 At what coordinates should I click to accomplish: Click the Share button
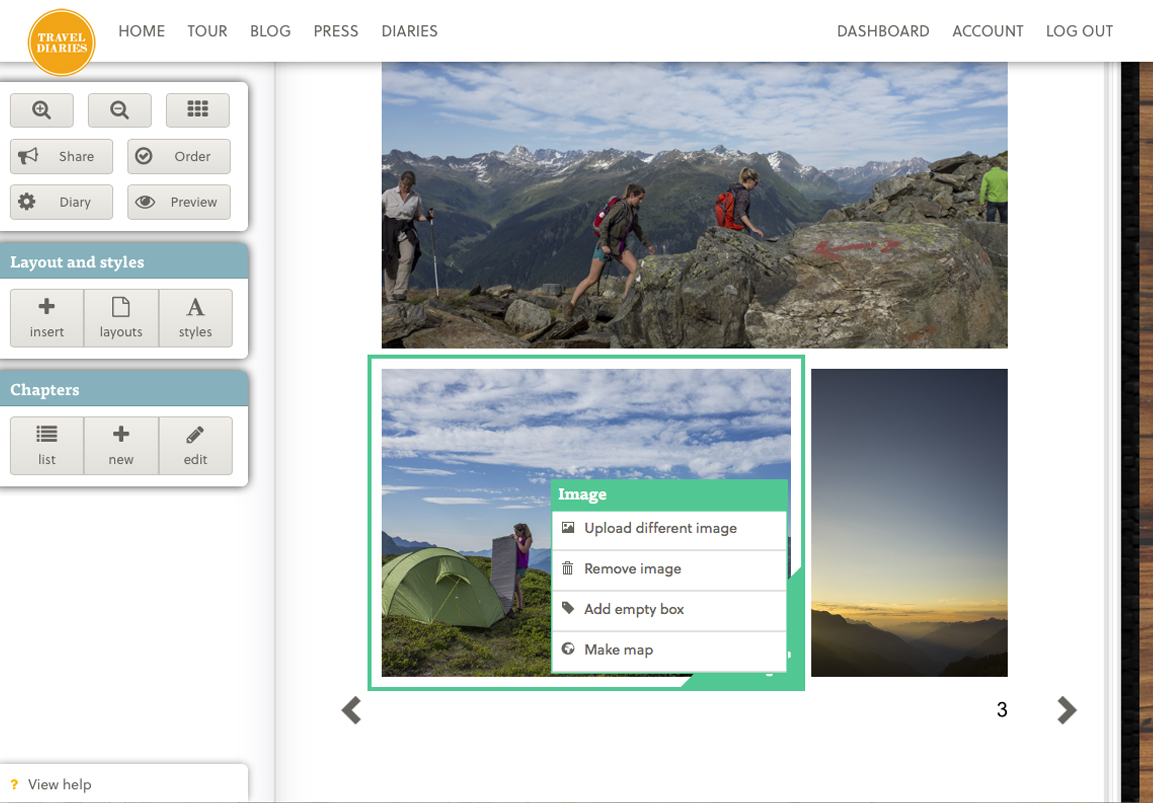(x=62, y=157)
